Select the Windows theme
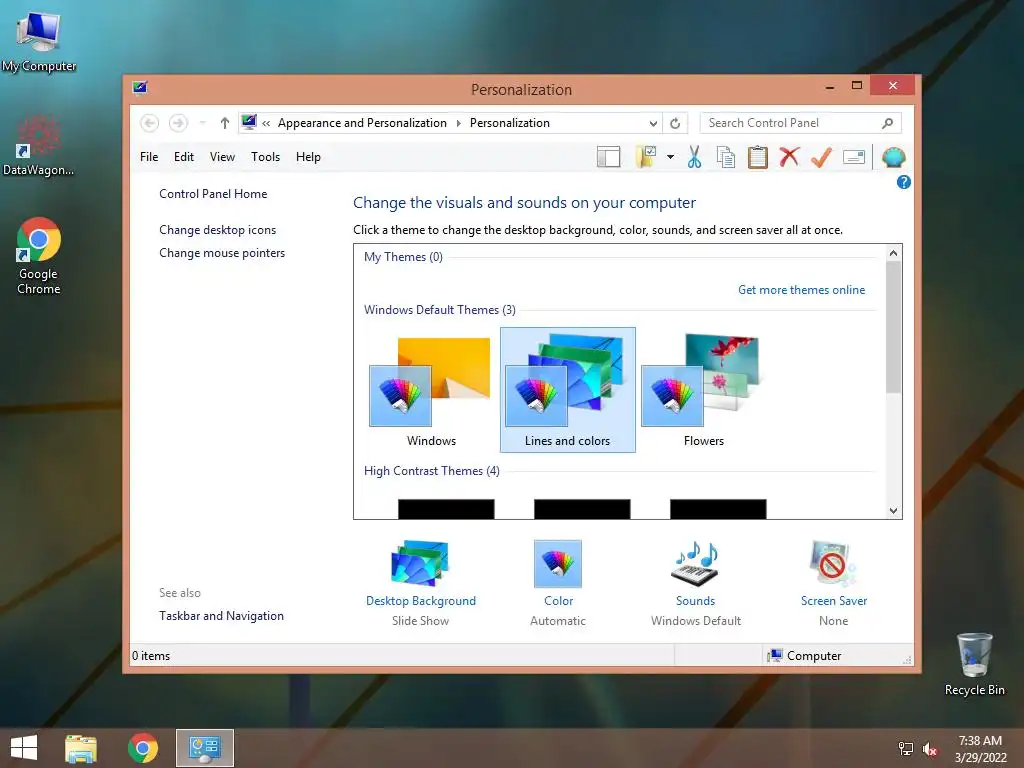The image size is (1024, 768). [x=431, y=391]
